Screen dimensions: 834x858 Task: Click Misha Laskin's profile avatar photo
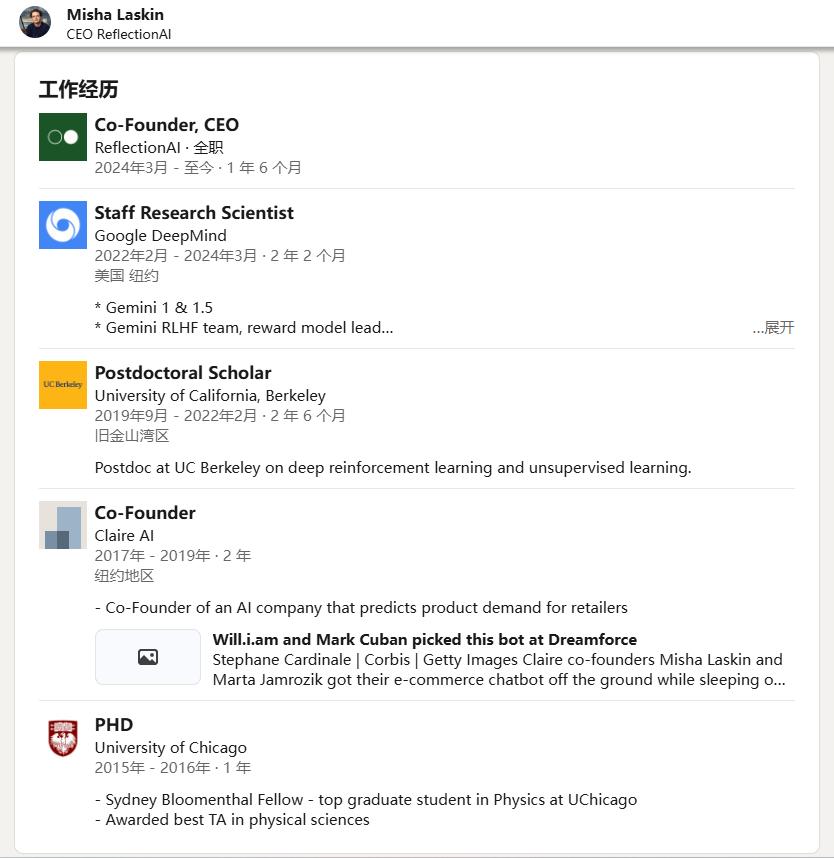coord(35,22)
